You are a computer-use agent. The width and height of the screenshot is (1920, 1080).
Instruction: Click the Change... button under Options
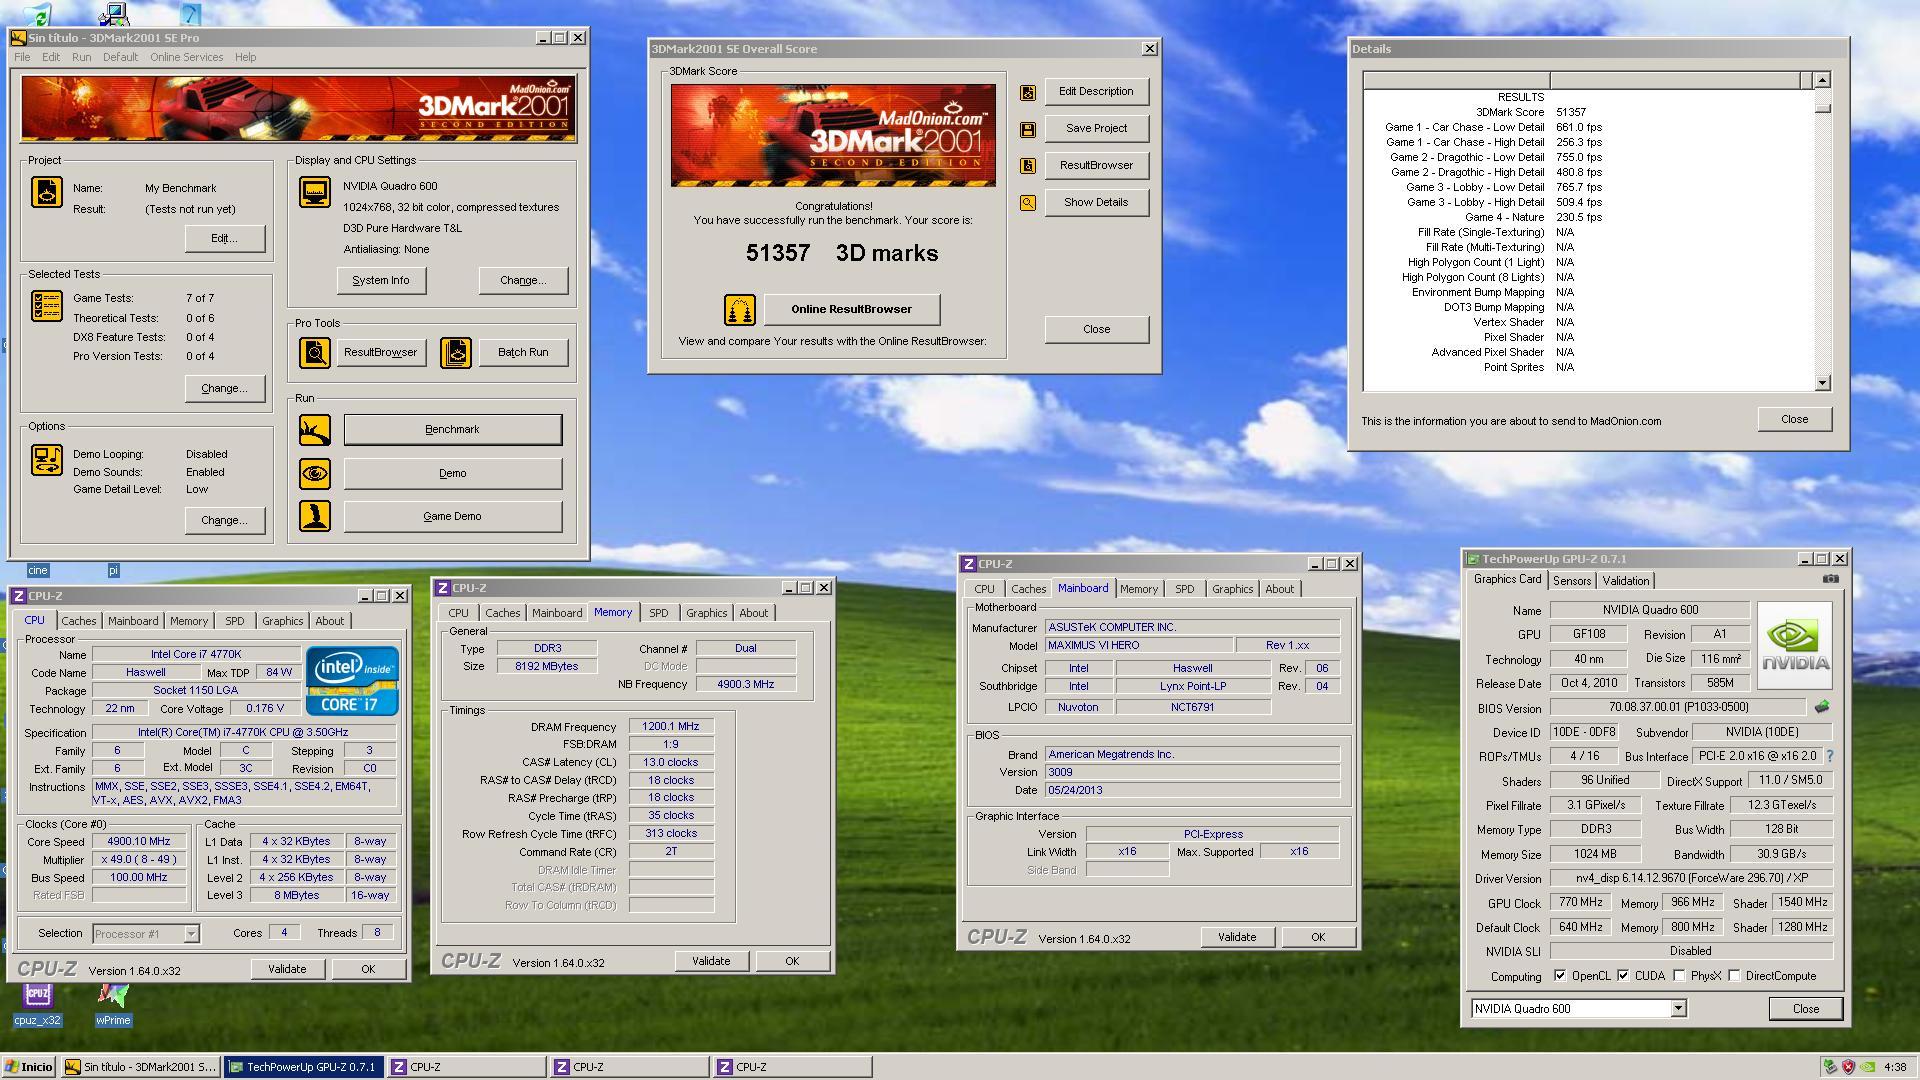pyautogui.click(x=224, y=520)
